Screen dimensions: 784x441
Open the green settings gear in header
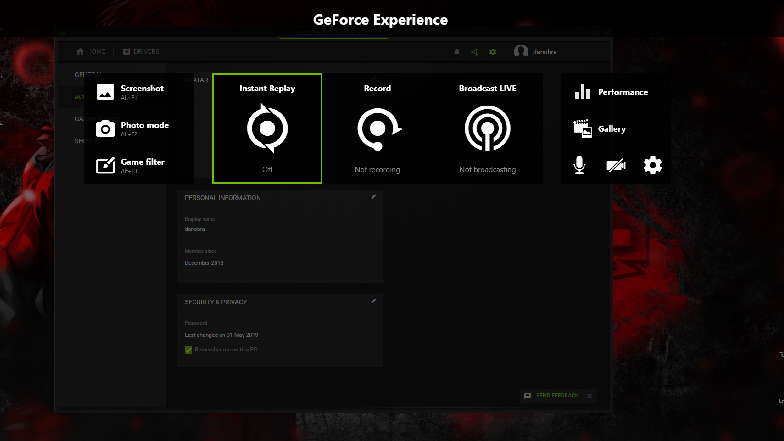click(492, 52)
